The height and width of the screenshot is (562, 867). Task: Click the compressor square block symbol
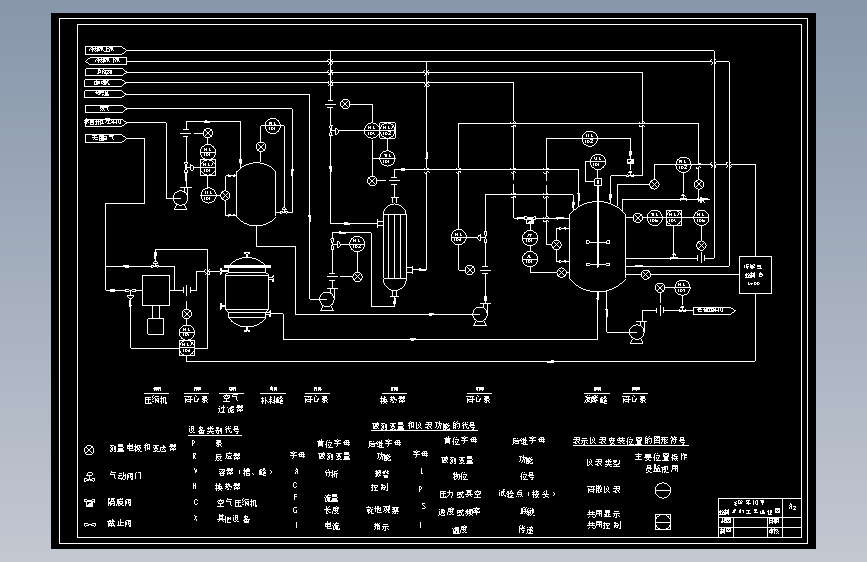click(x=156, y=290)
